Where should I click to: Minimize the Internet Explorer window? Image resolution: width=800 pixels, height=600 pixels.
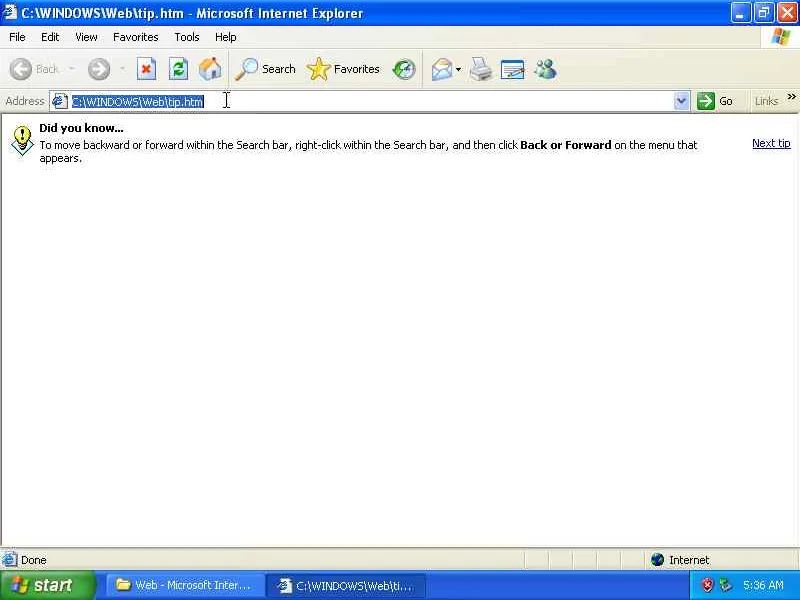740,13
